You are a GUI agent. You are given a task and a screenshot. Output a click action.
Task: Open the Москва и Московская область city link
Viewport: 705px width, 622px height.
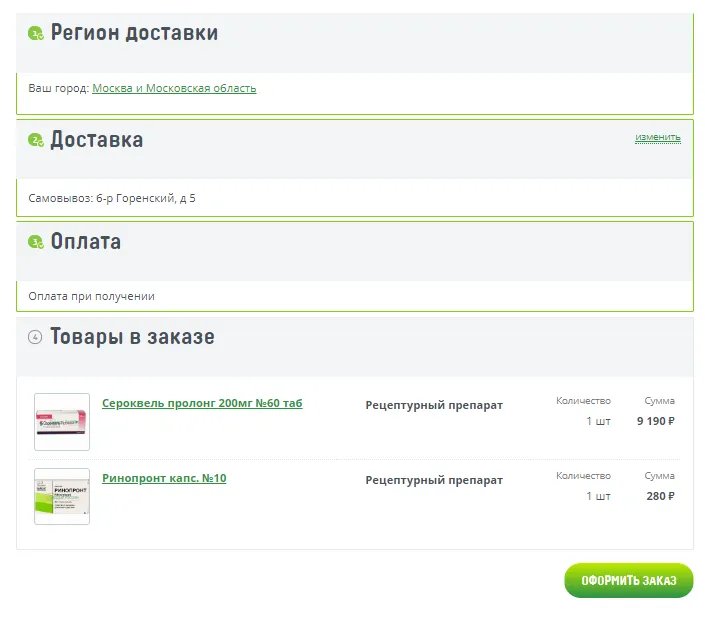[174, 88]
